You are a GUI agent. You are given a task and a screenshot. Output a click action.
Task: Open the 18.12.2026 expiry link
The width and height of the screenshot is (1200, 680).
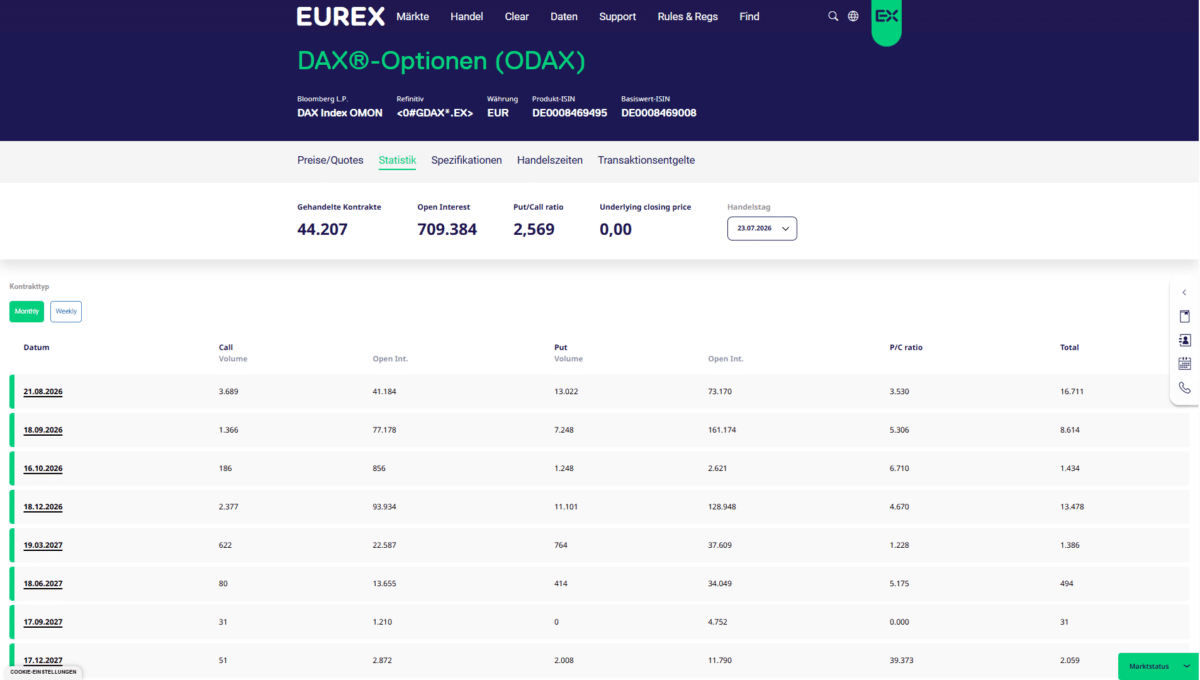tap(43, 507)
